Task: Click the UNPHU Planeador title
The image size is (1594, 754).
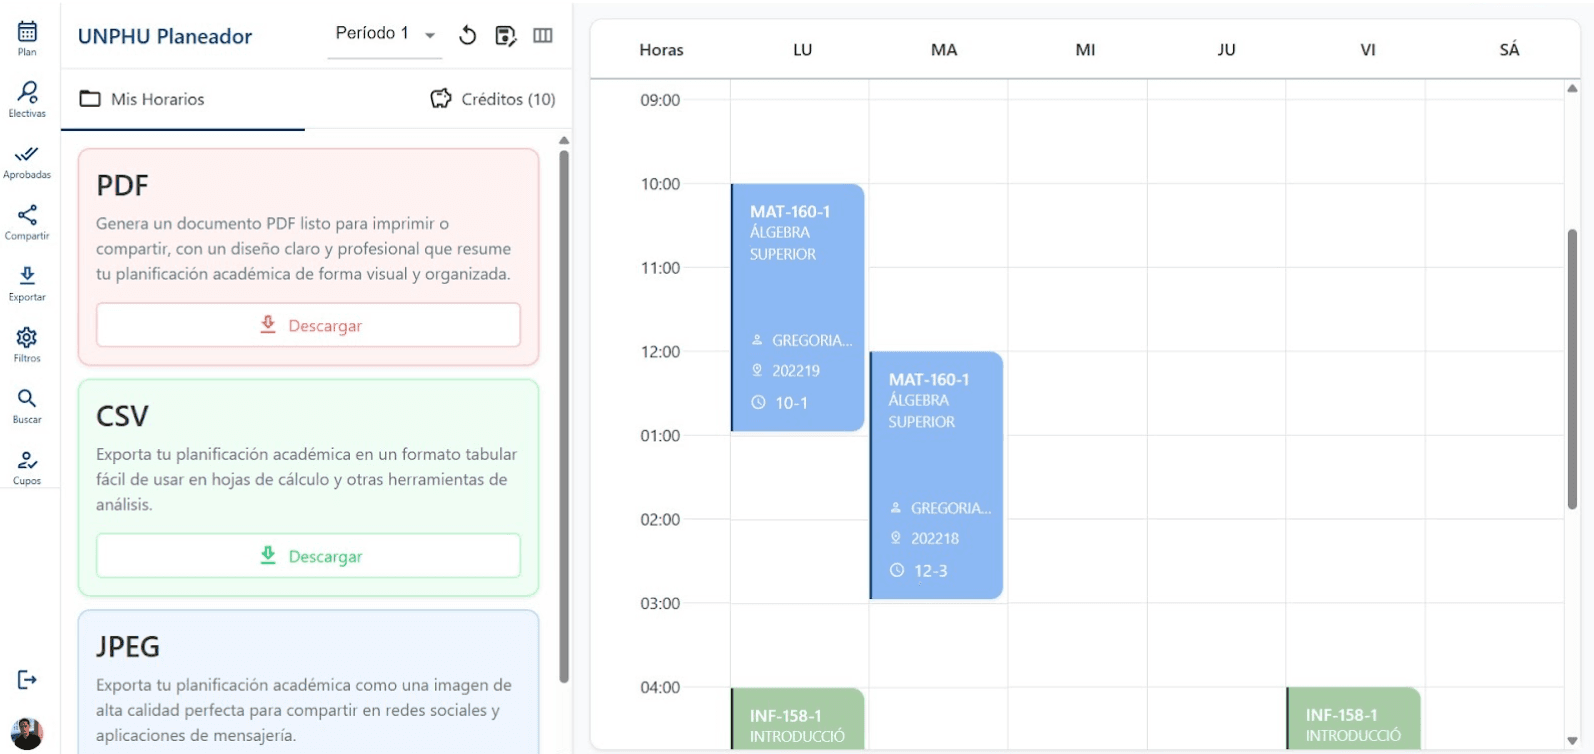Action: click(x=165, y=37)
